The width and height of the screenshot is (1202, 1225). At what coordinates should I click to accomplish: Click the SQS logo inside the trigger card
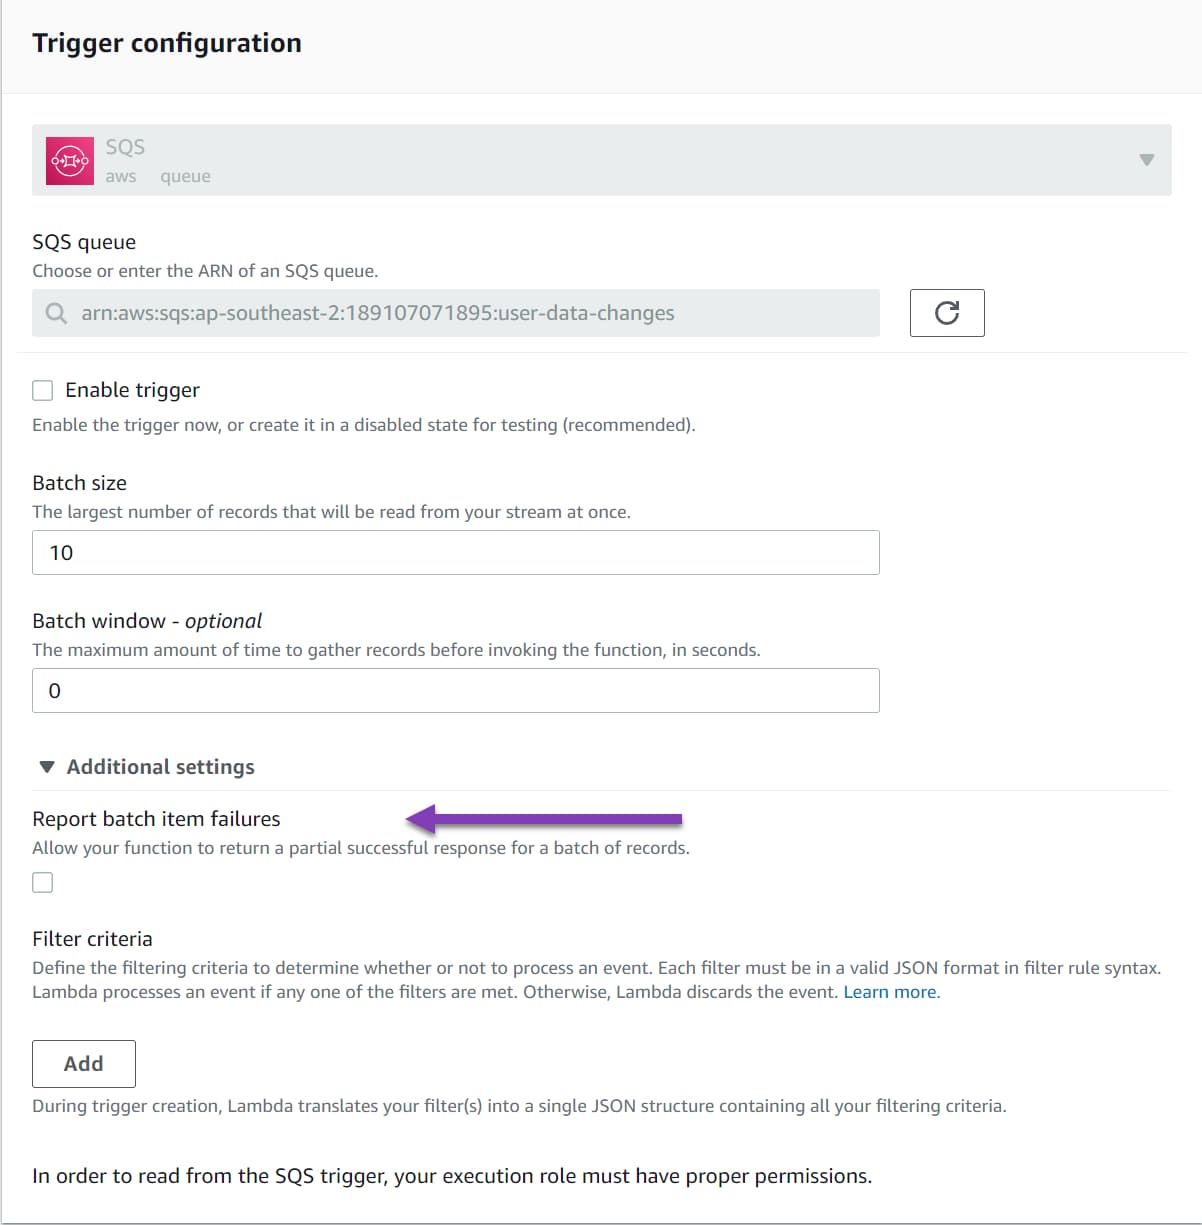click(x=69, y=160)
